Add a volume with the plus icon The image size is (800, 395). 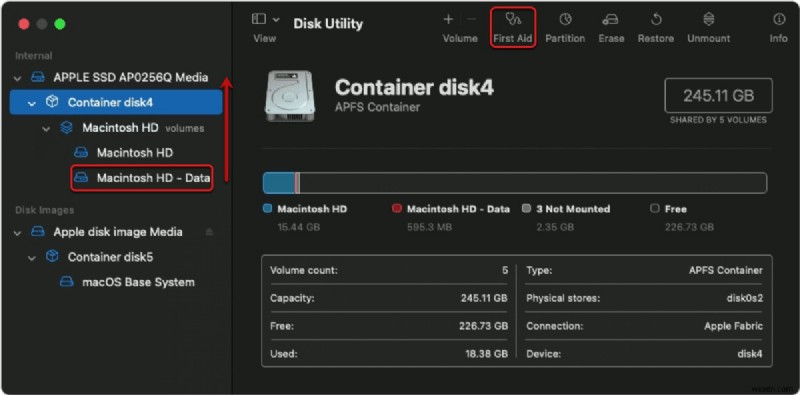coord(448,19)
